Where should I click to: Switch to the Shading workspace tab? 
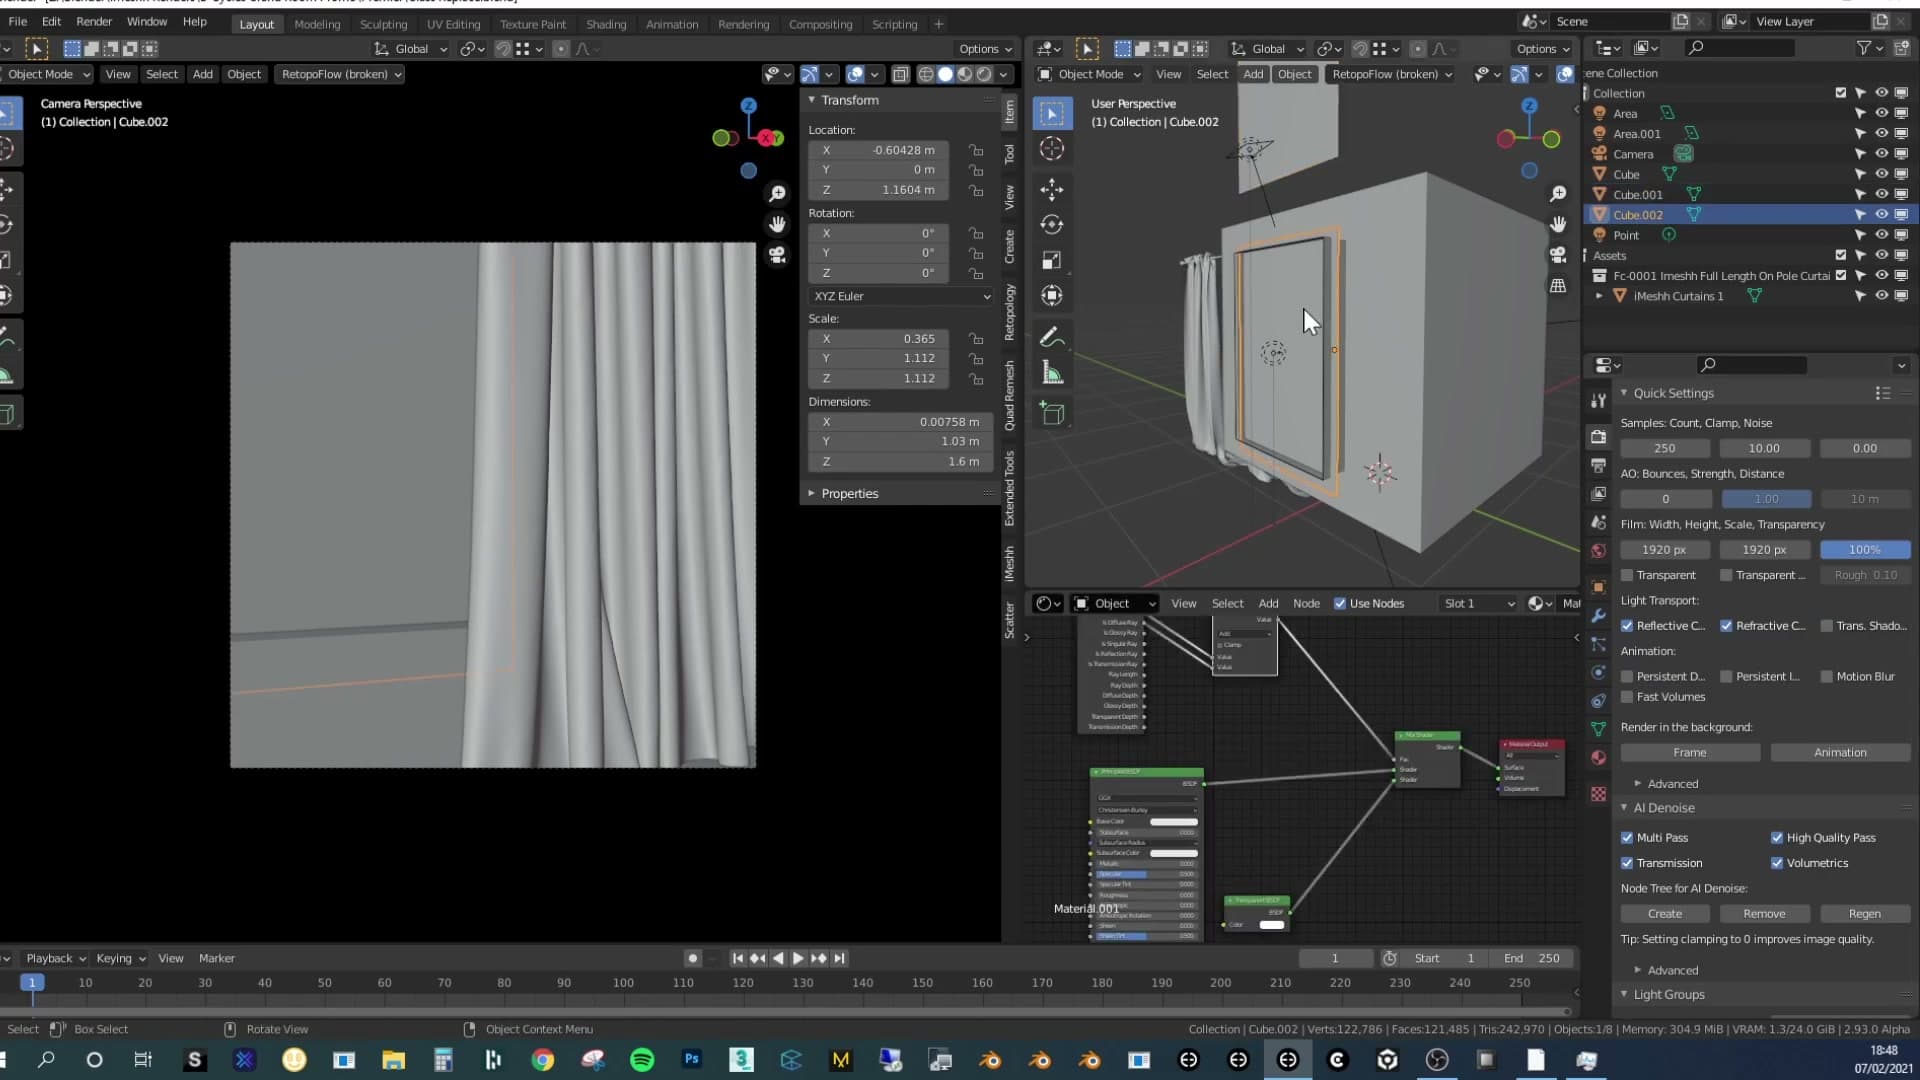[606, 24]
